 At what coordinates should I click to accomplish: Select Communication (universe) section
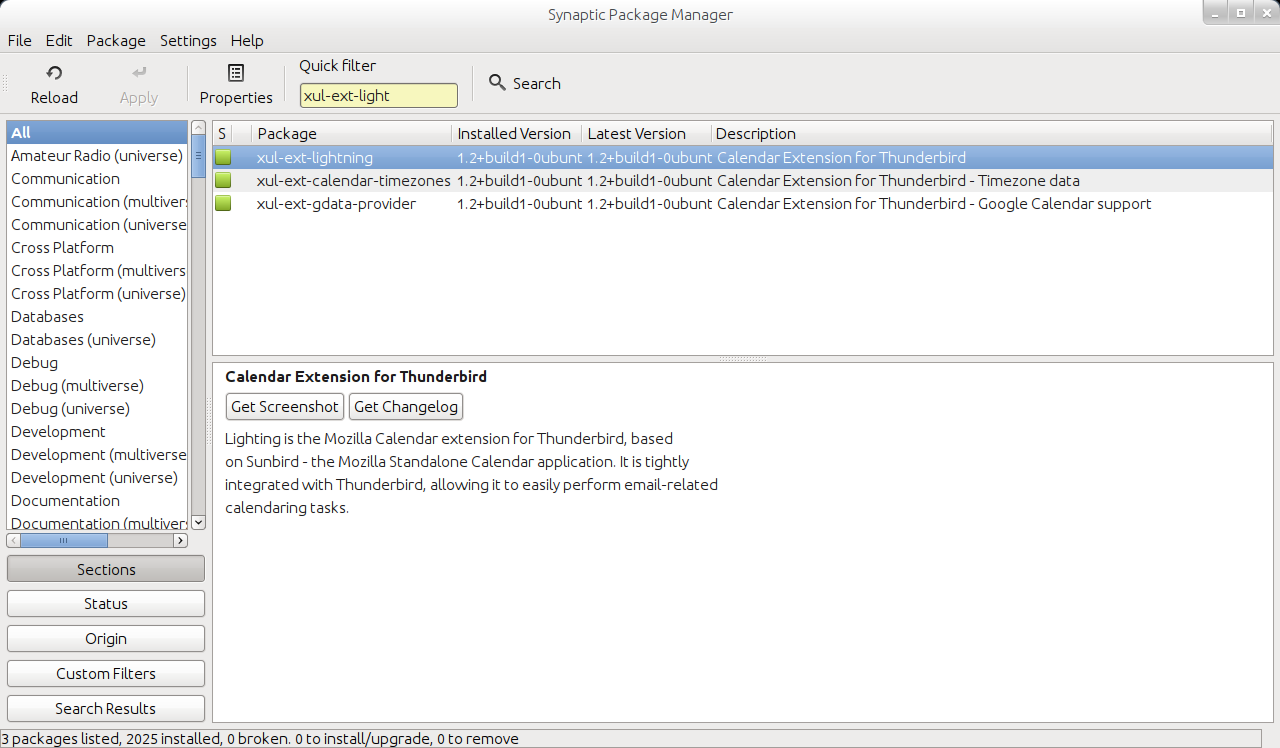98,225
